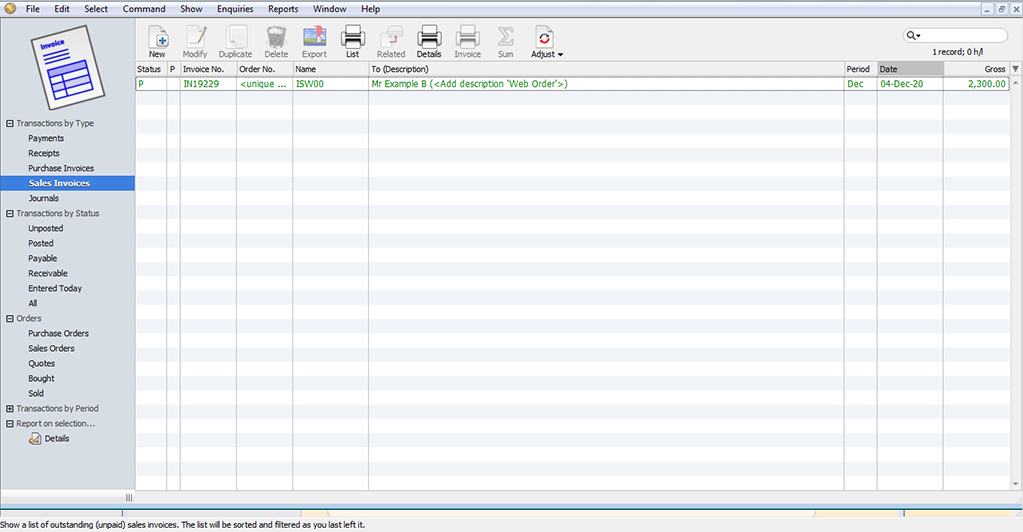The width and height of the screenshot is (1023, 532).
Task: Click the search magnifier dropdown icon
Action: [x=913, y=36]
